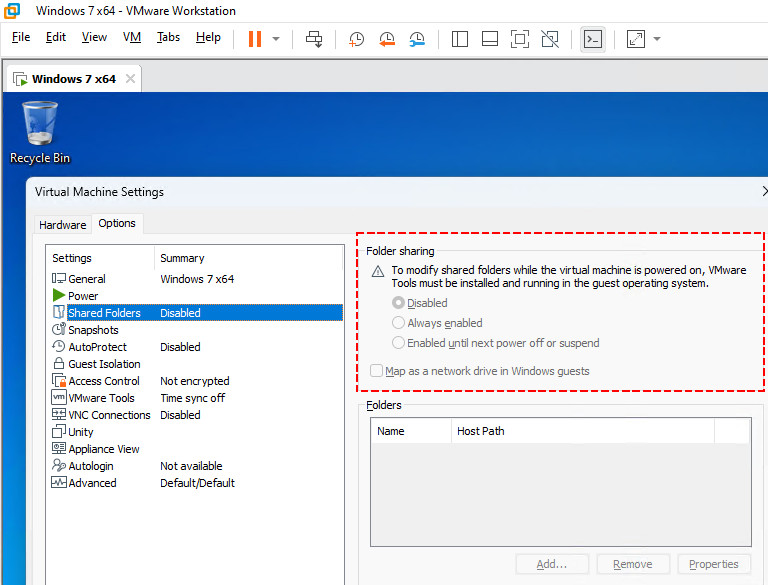
Task: Toggle the library sidebar view
Action: point(459,39)
